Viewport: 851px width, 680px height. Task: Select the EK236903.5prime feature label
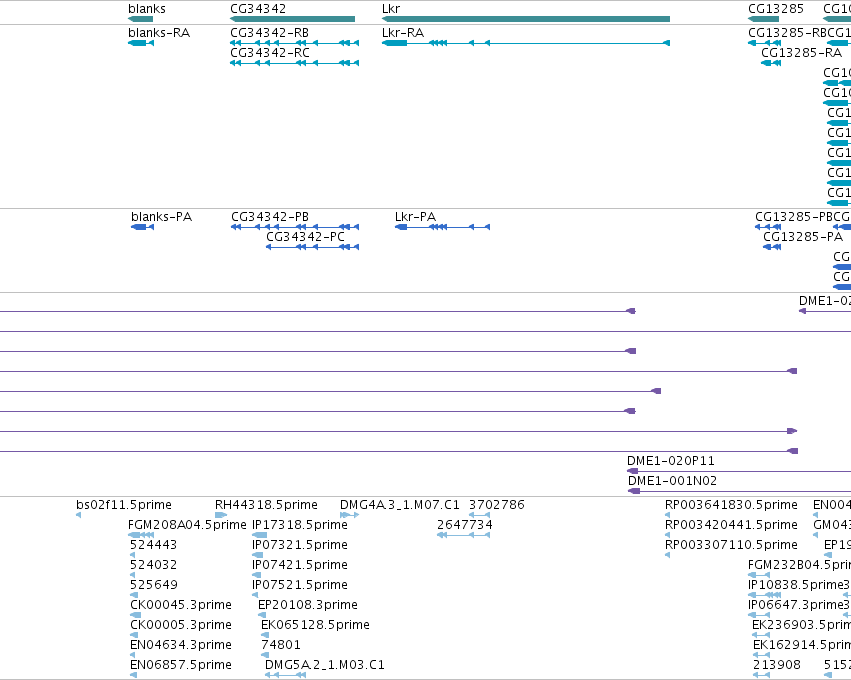801,625
